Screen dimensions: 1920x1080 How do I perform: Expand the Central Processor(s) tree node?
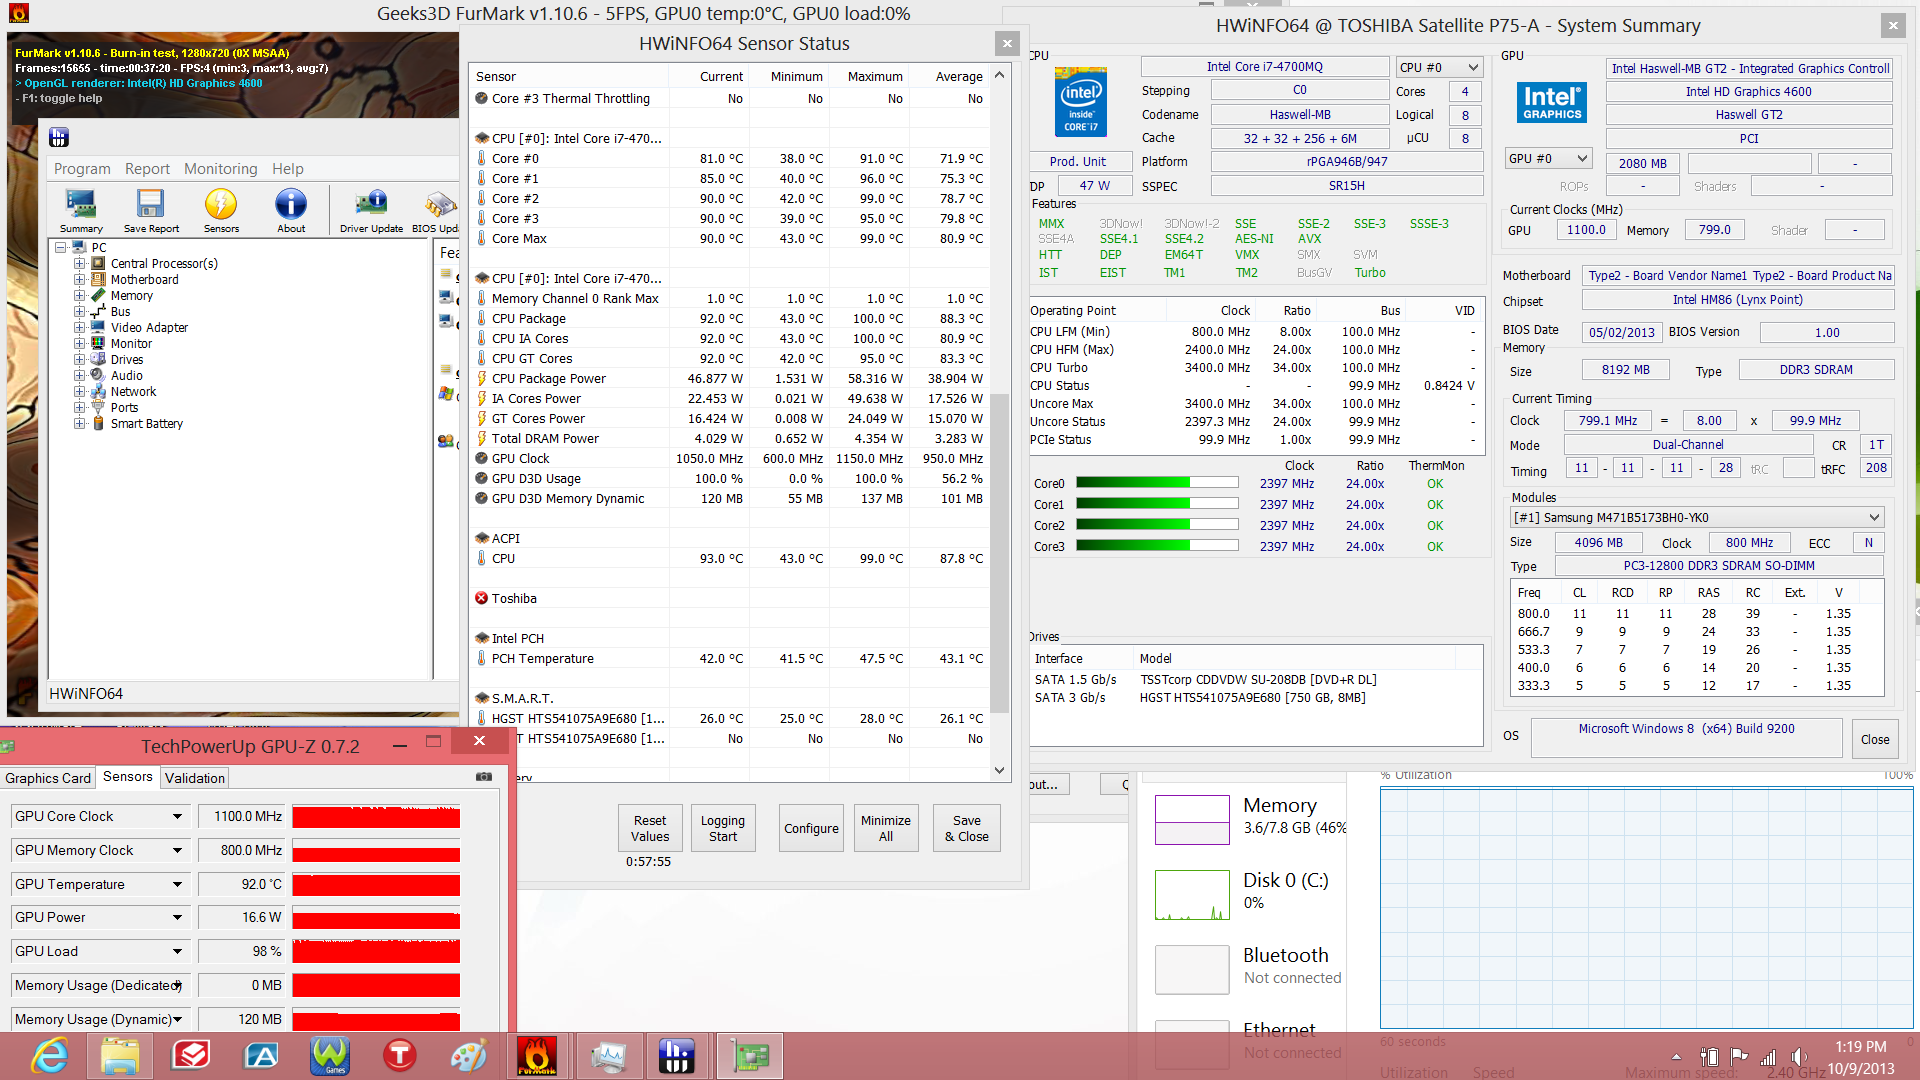click(x=80, y=264)
